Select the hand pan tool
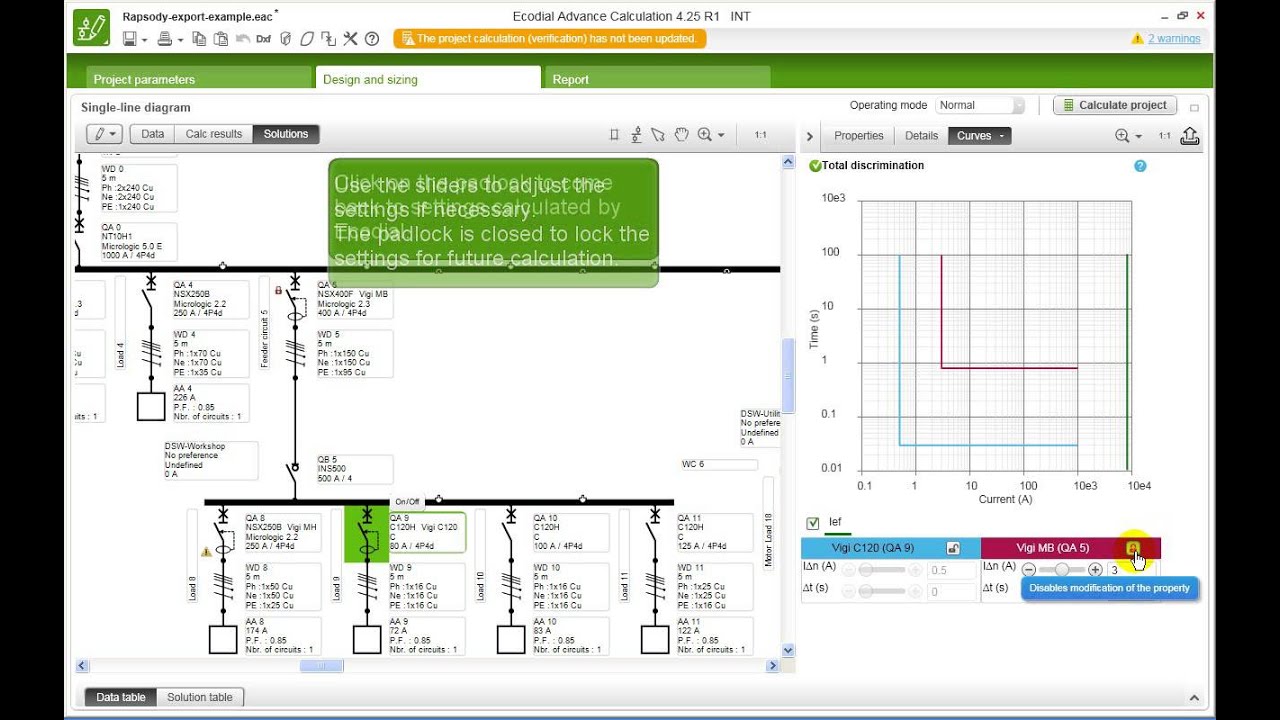 681,135
